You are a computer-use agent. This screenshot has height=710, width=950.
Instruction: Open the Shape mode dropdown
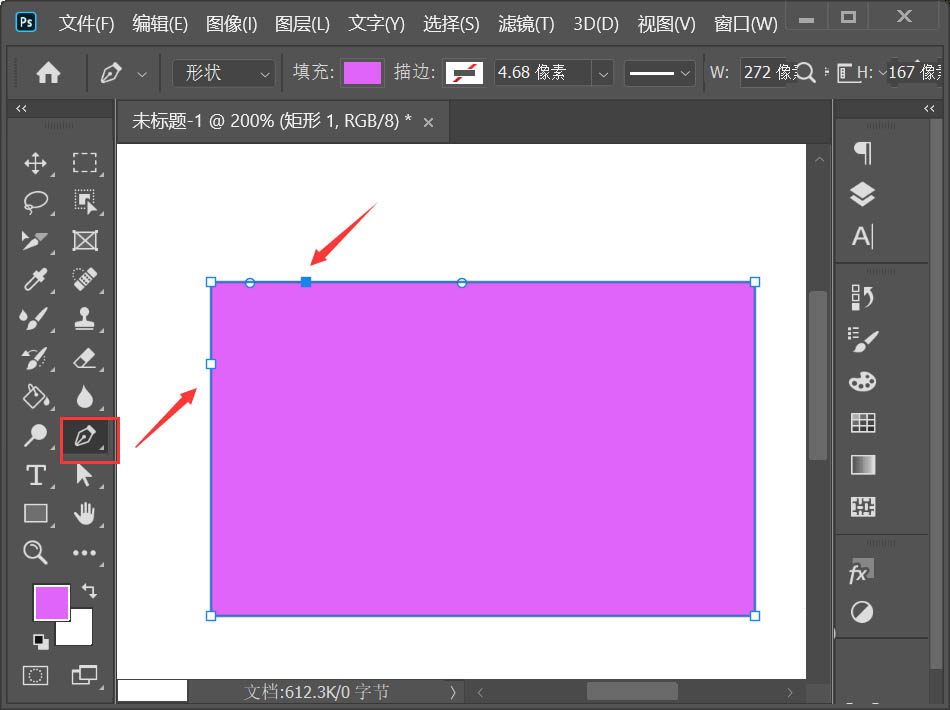click(222, 72)
